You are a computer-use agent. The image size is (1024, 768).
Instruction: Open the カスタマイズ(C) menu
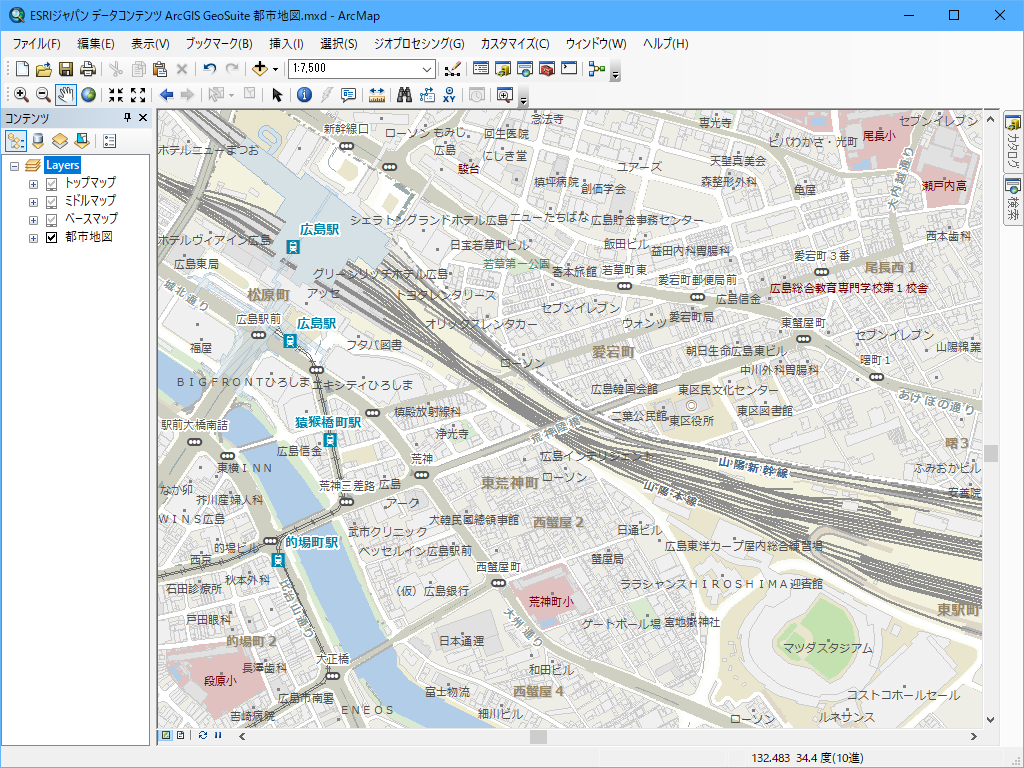pos(515,44)
